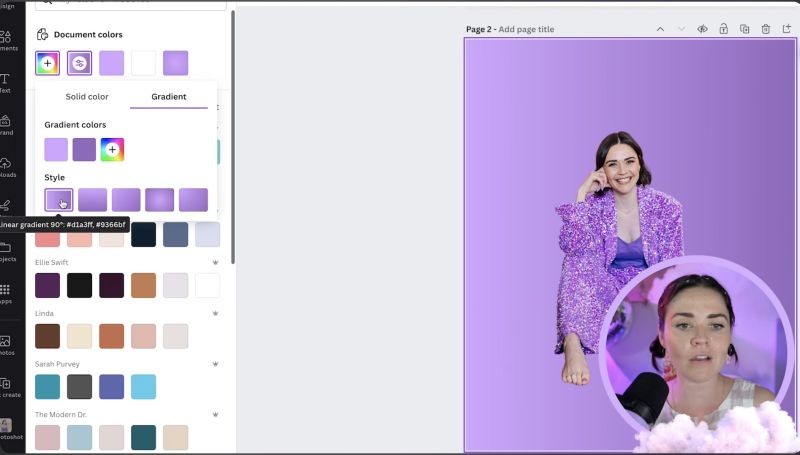Click the Sarah Purvey palette name
Screen dimensions: 800x455
point(57,364)
